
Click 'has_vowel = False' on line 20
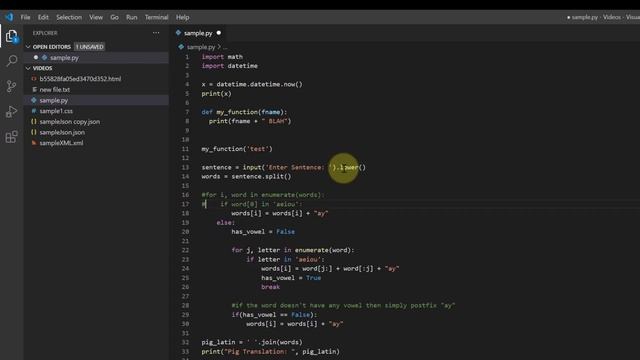click(x=263, y=232)
